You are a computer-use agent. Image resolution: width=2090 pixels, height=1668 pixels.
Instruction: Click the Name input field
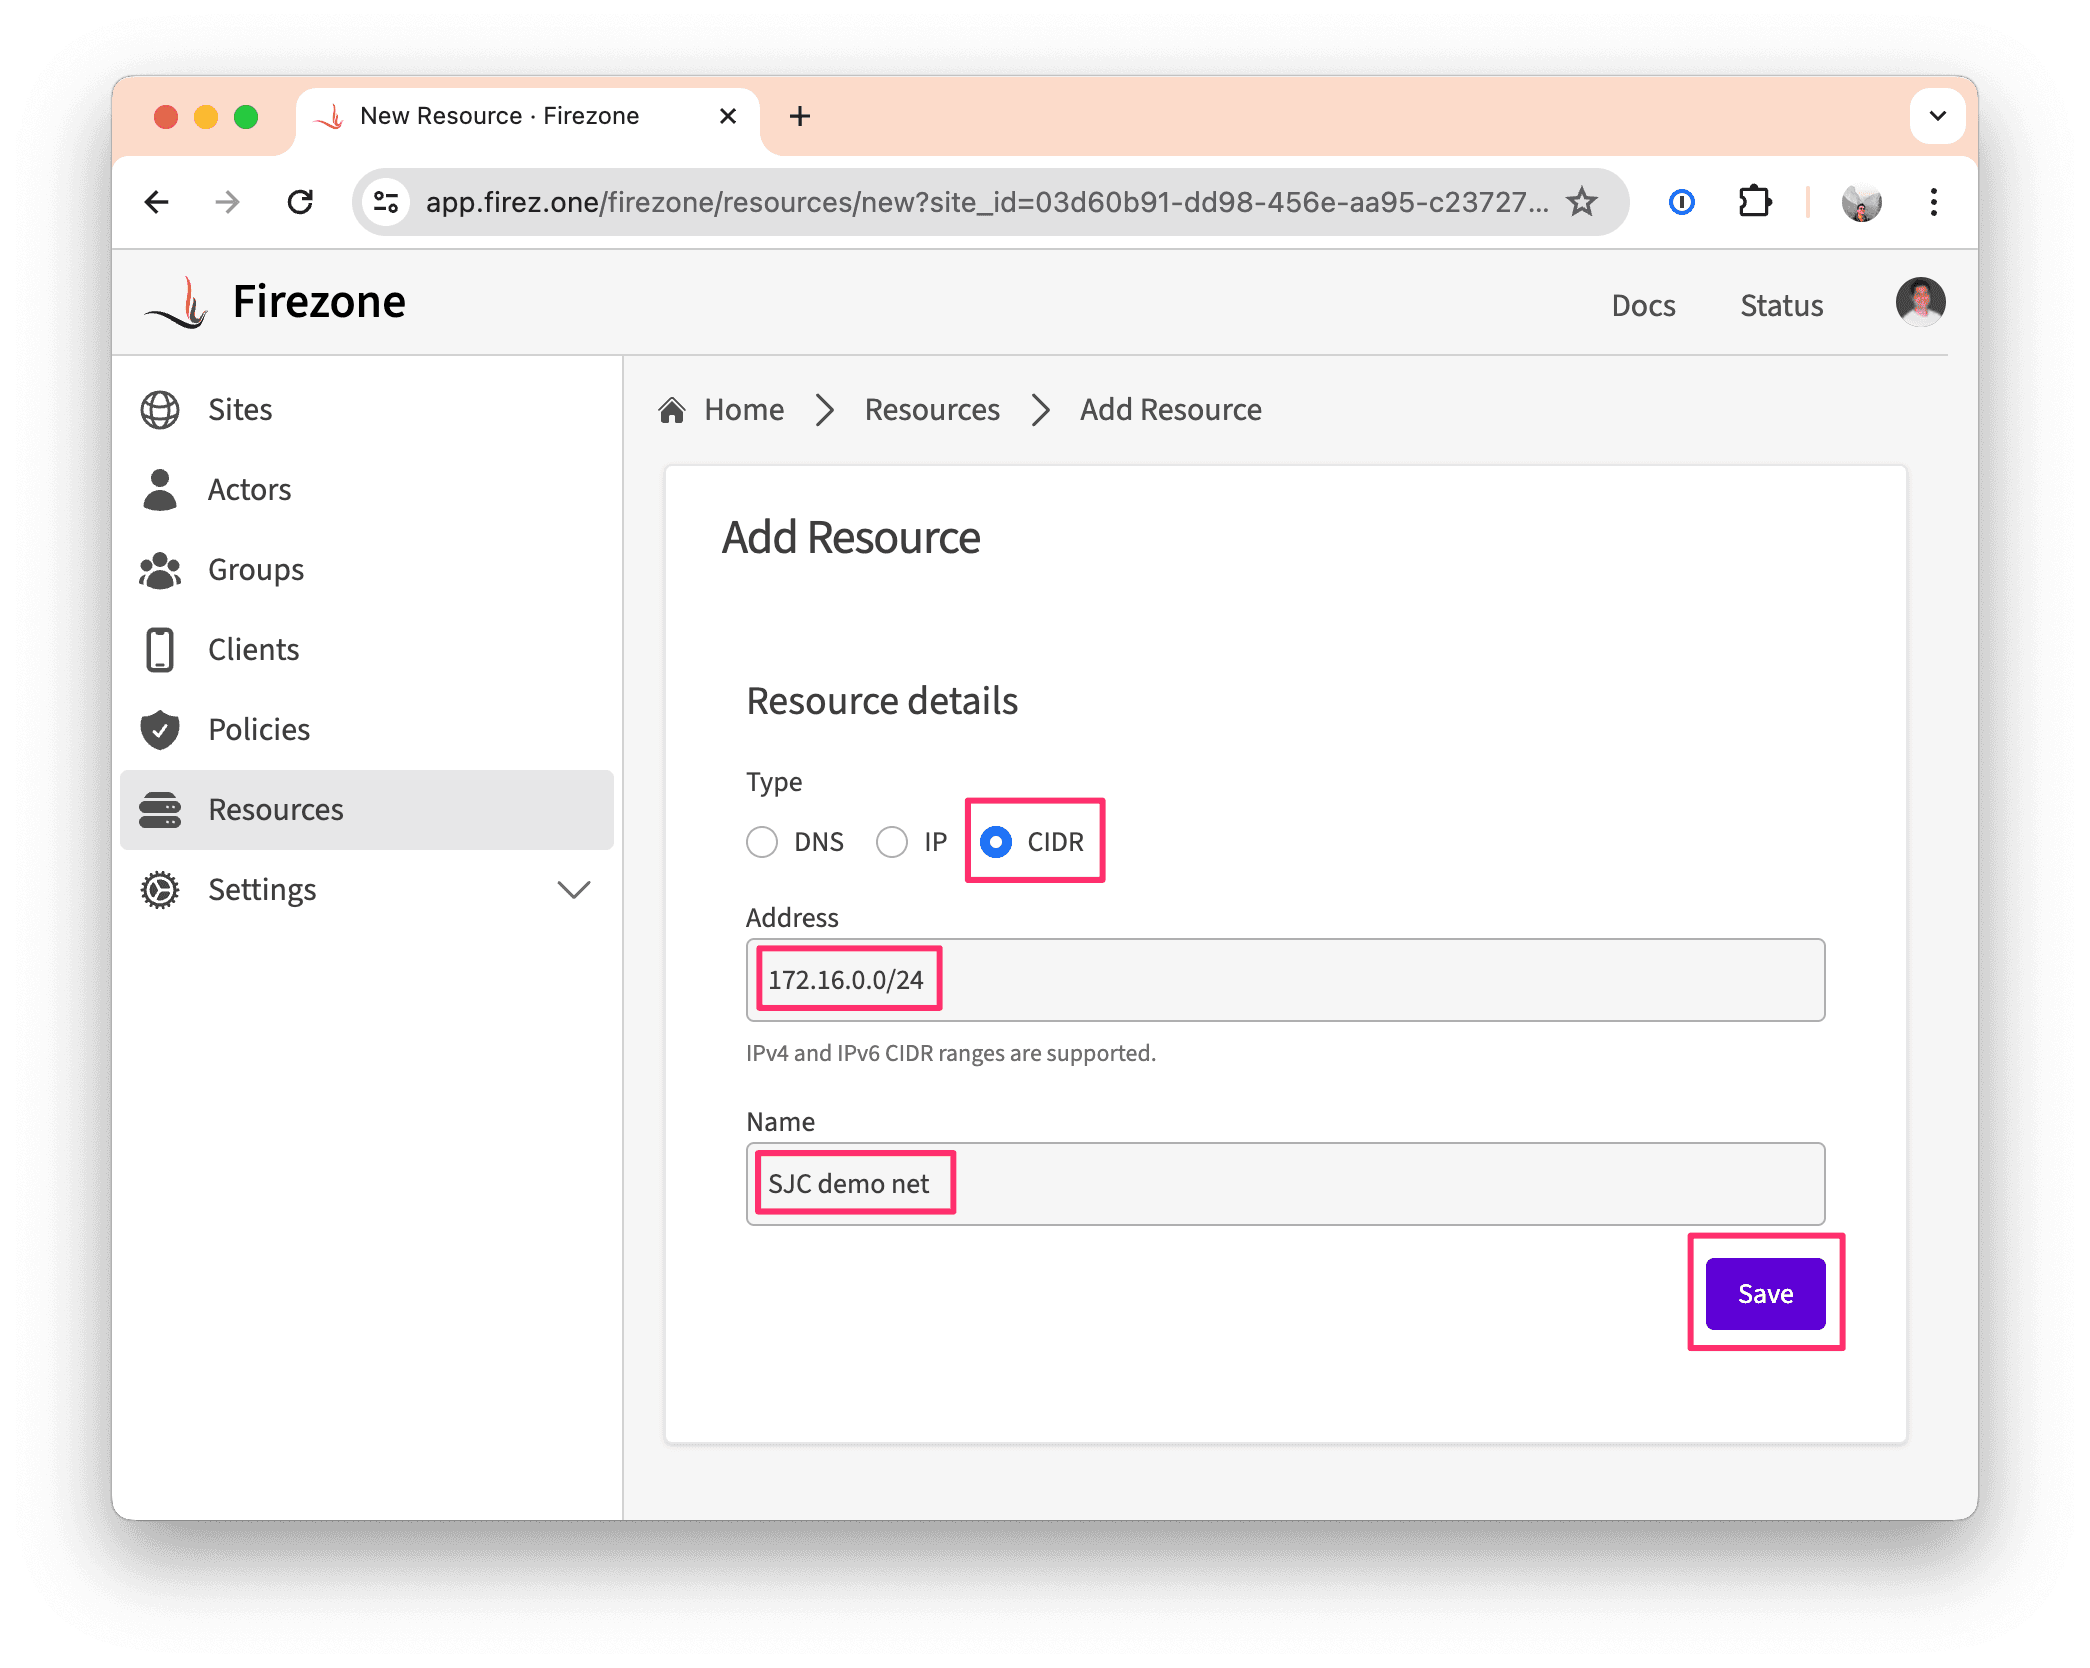click(x=1285, y=1183)
